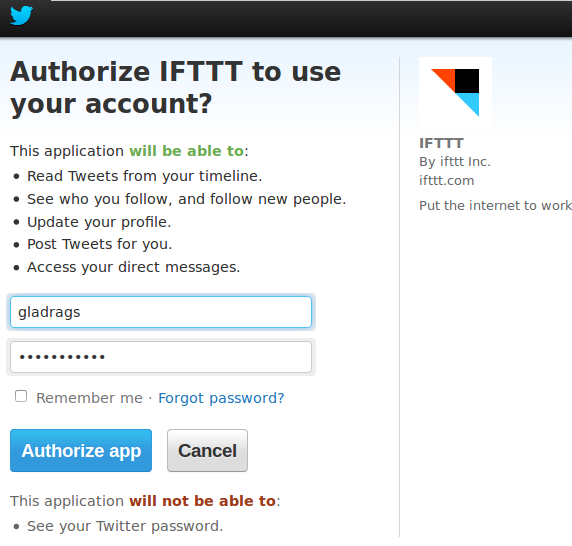Click the Remember me label text

[x=89, y=398]
